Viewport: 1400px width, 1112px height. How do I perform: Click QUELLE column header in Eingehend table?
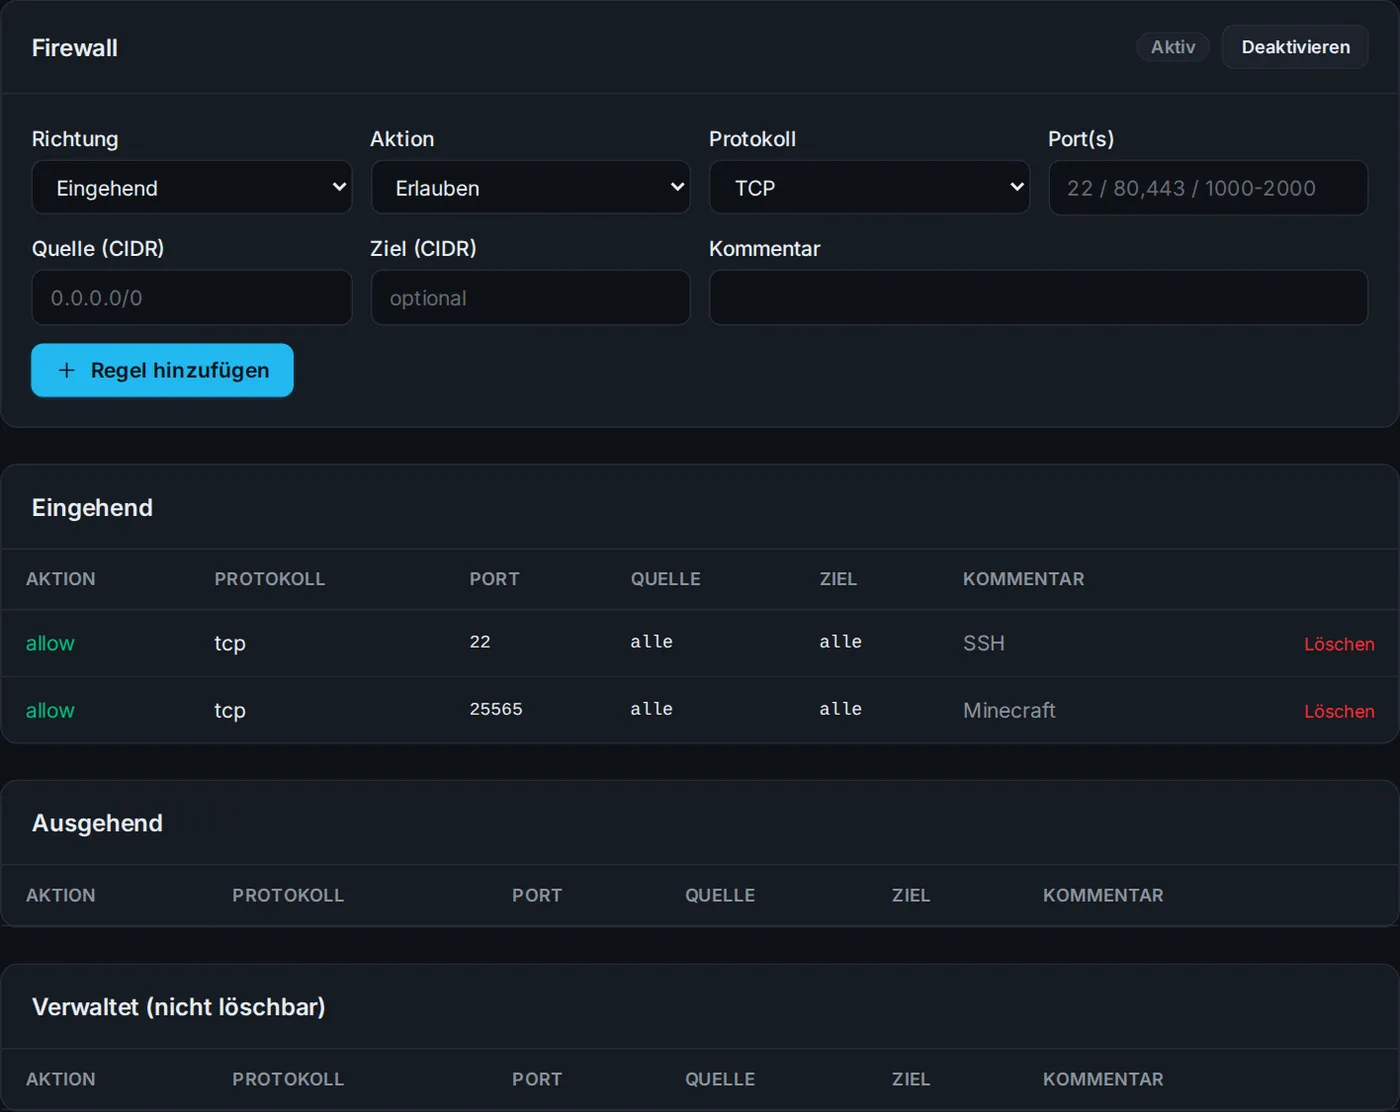click(x=665, y=579)
